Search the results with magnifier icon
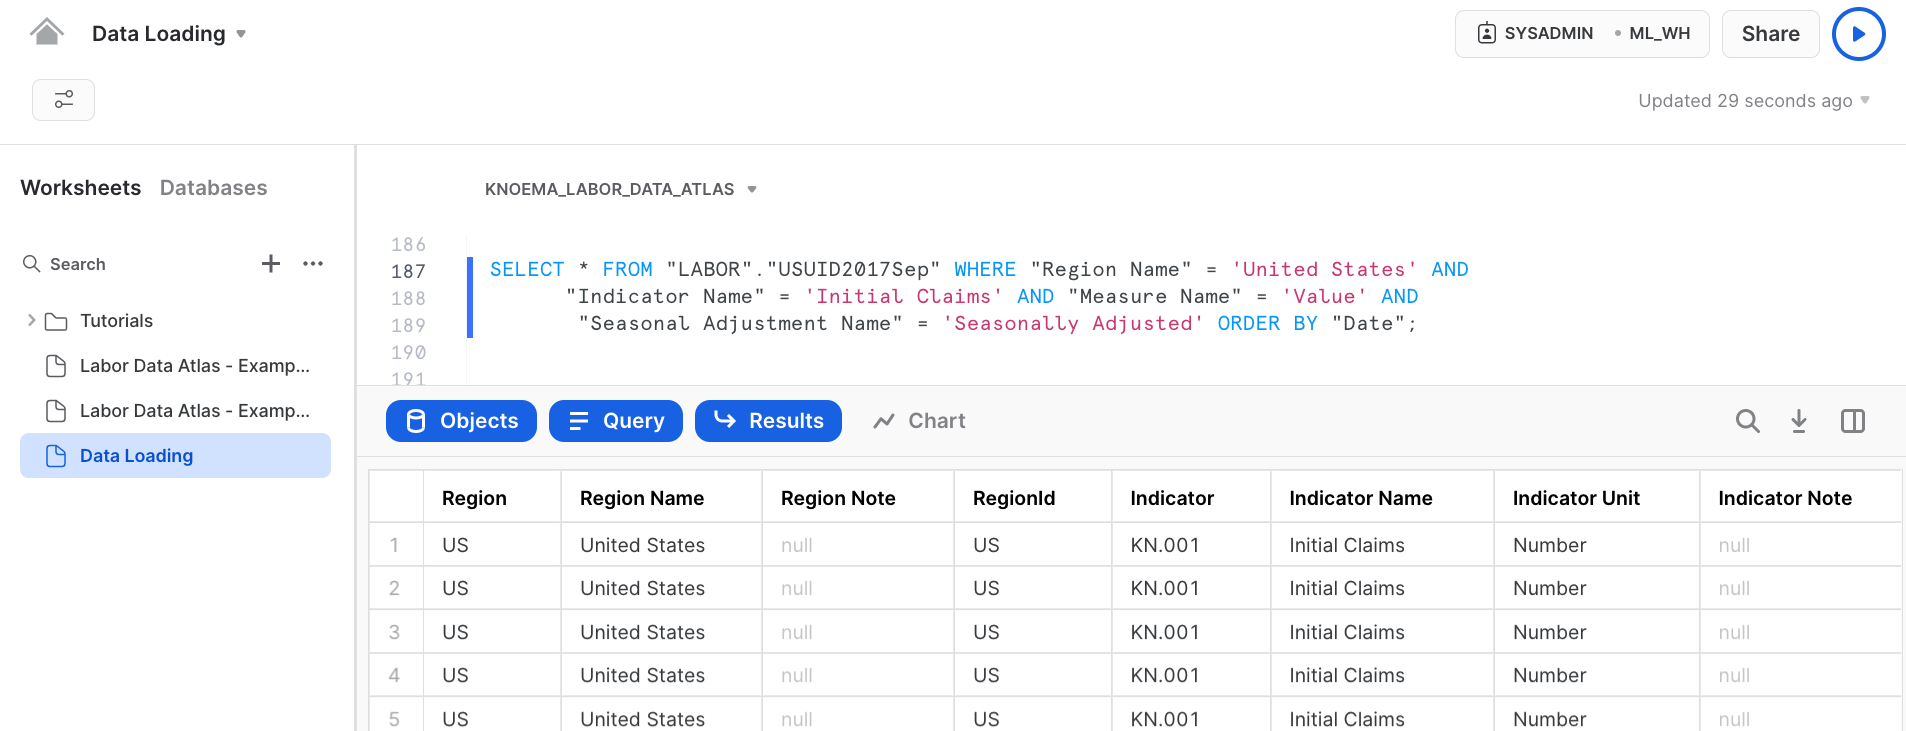This screenshot has height=731, width=1906. (1747, 421)
